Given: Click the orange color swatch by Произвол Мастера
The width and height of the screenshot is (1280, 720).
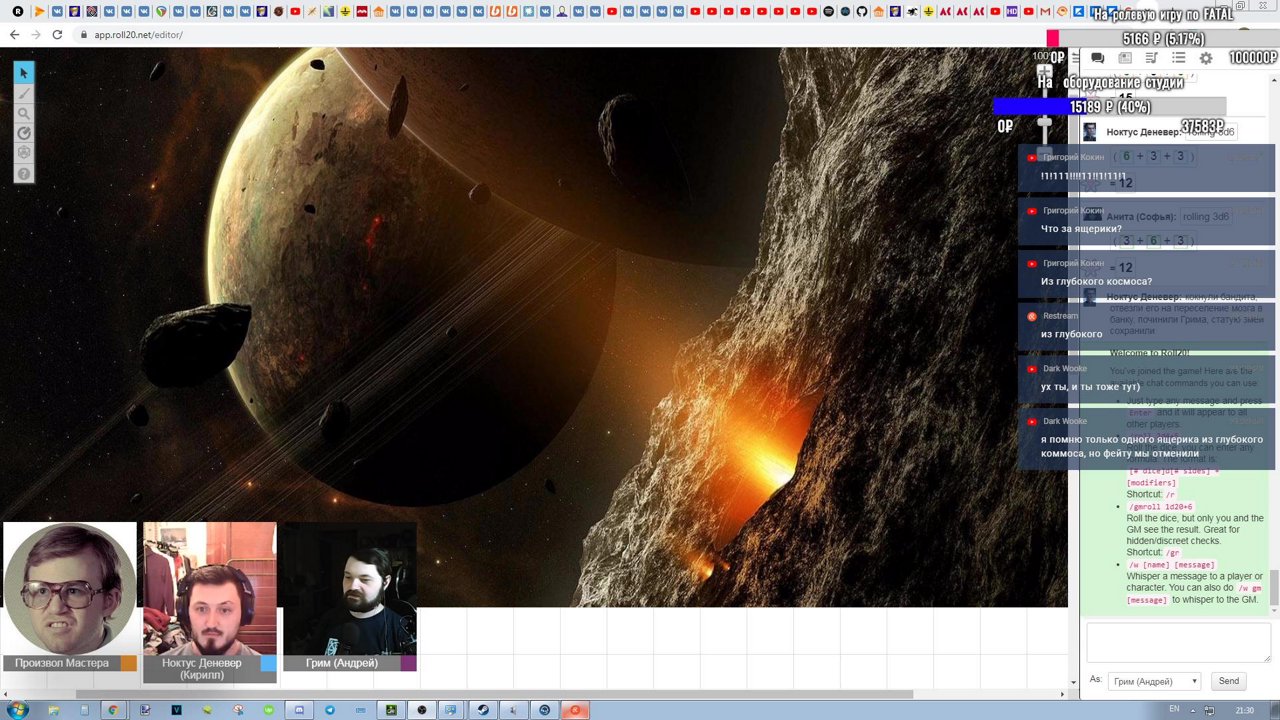Looking at the screenshot, I should coord(128,663).
